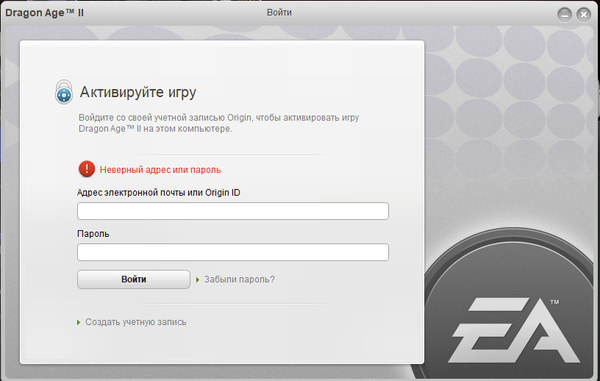Click the Войти title in window header

[279, 13]
